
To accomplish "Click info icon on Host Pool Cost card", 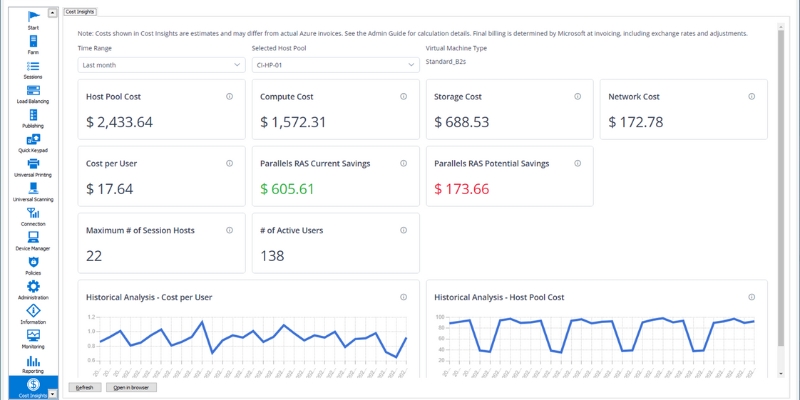I will [x=229, y=96].
